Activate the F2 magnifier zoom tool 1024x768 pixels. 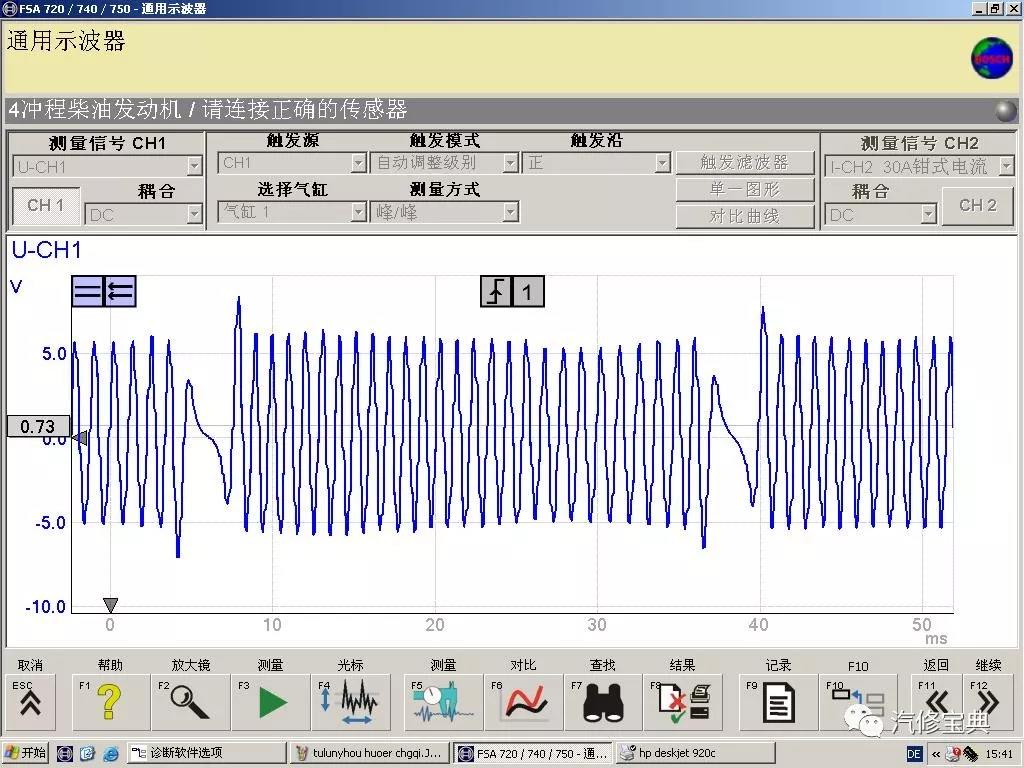tap(190, 703)
